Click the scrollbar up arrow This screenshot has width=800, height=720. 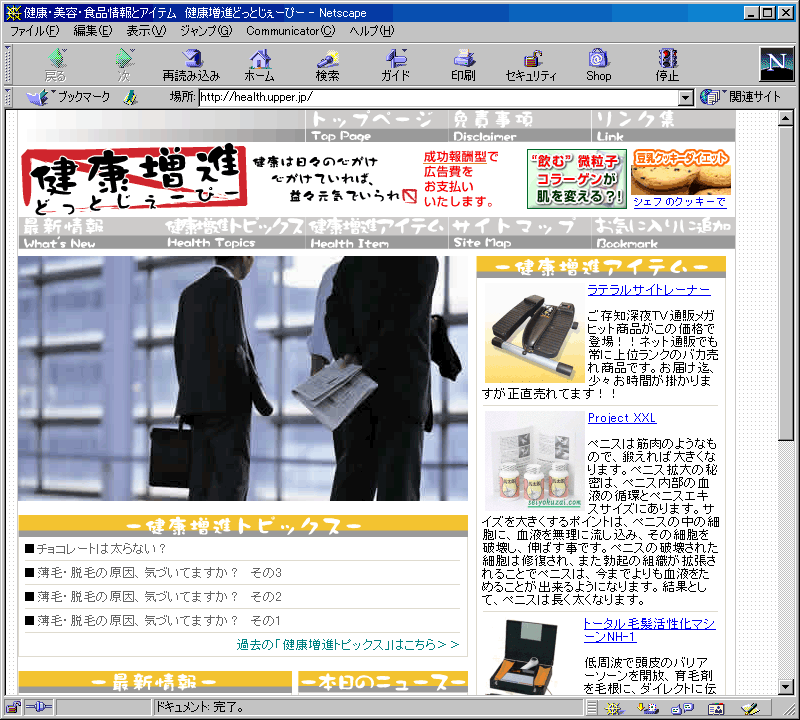coord(786,118)
